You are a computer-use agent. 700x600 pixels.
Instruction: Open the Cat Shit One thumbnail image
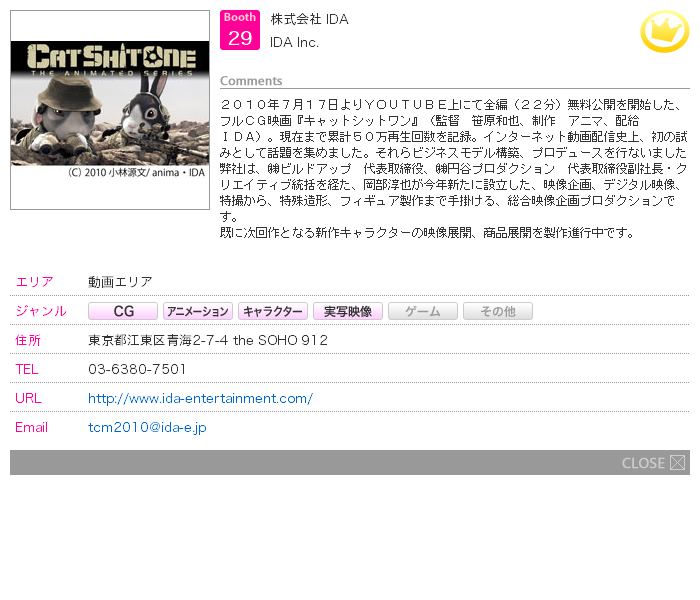(x=110, y=110)
